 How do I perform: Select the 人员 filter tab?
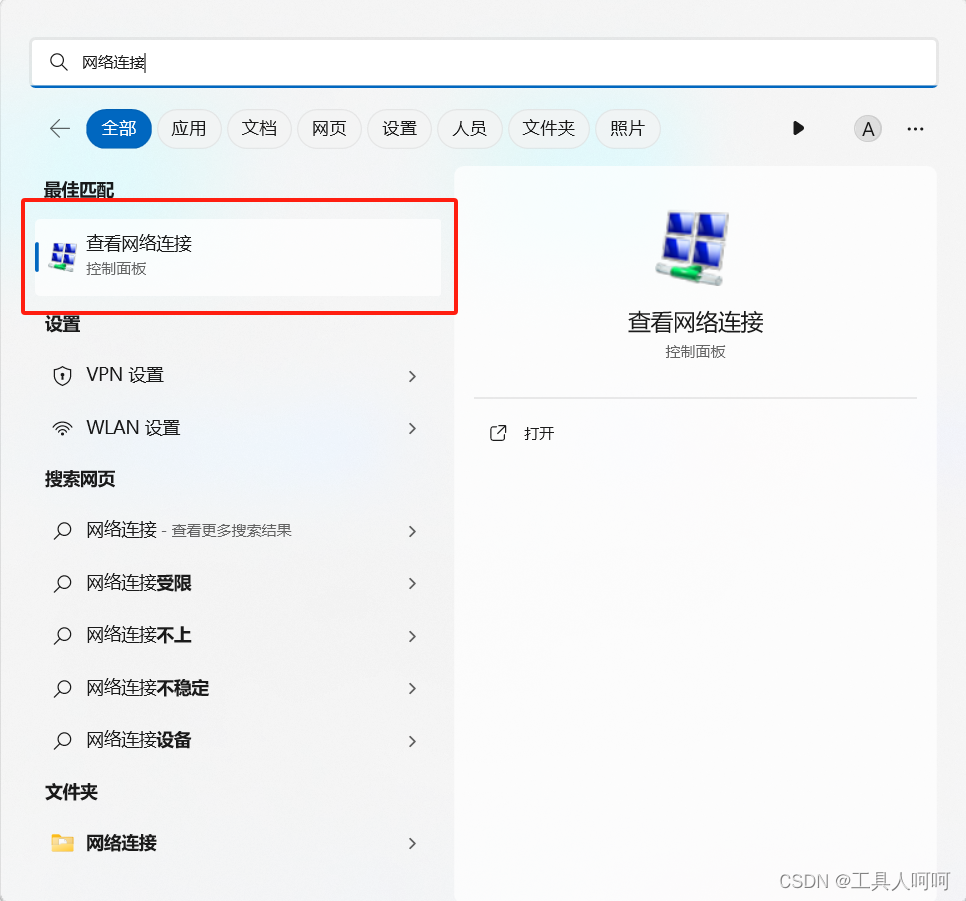point(470,129)
